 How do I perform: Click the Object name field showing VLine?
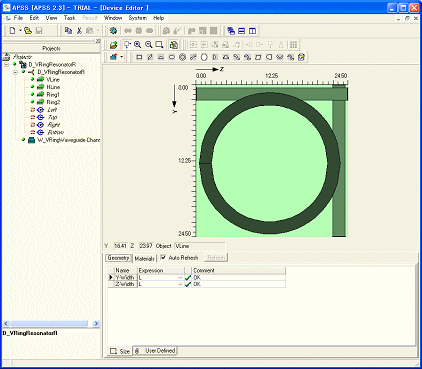[200, 246]
